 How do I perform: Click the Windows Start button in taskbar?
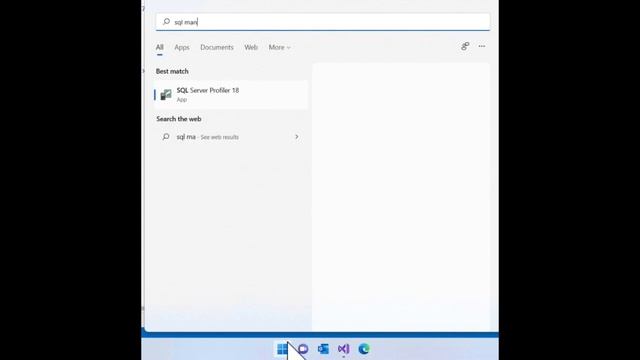click(282, 349)
